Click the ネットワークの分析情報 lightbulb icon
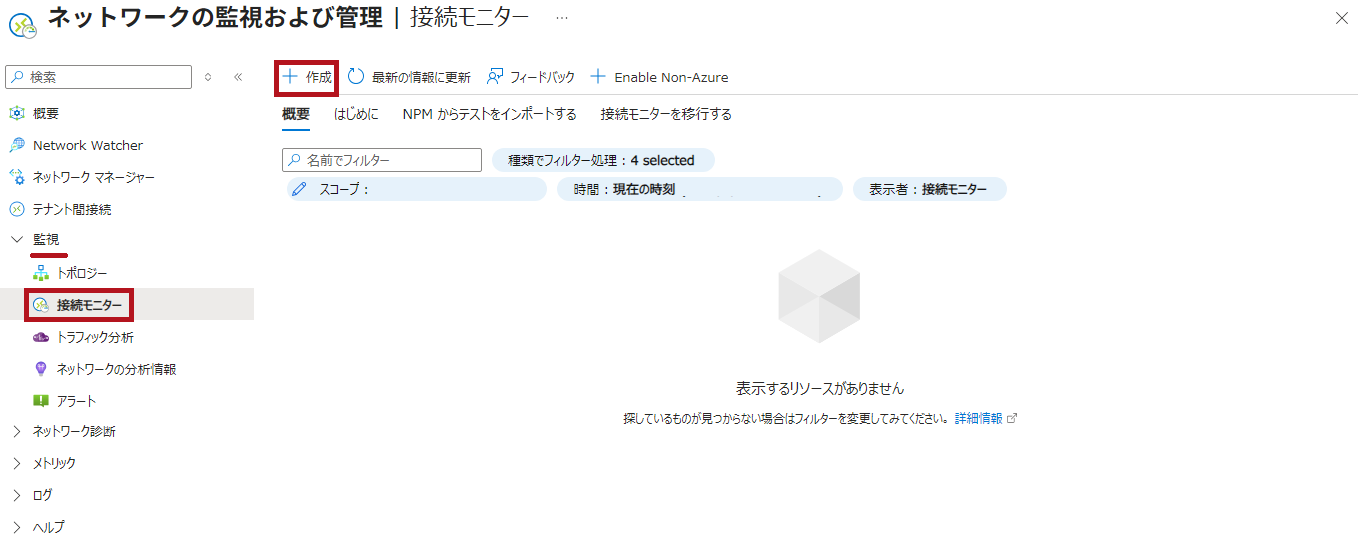Viewport: 1370px width, 554px height. [40, 369]
